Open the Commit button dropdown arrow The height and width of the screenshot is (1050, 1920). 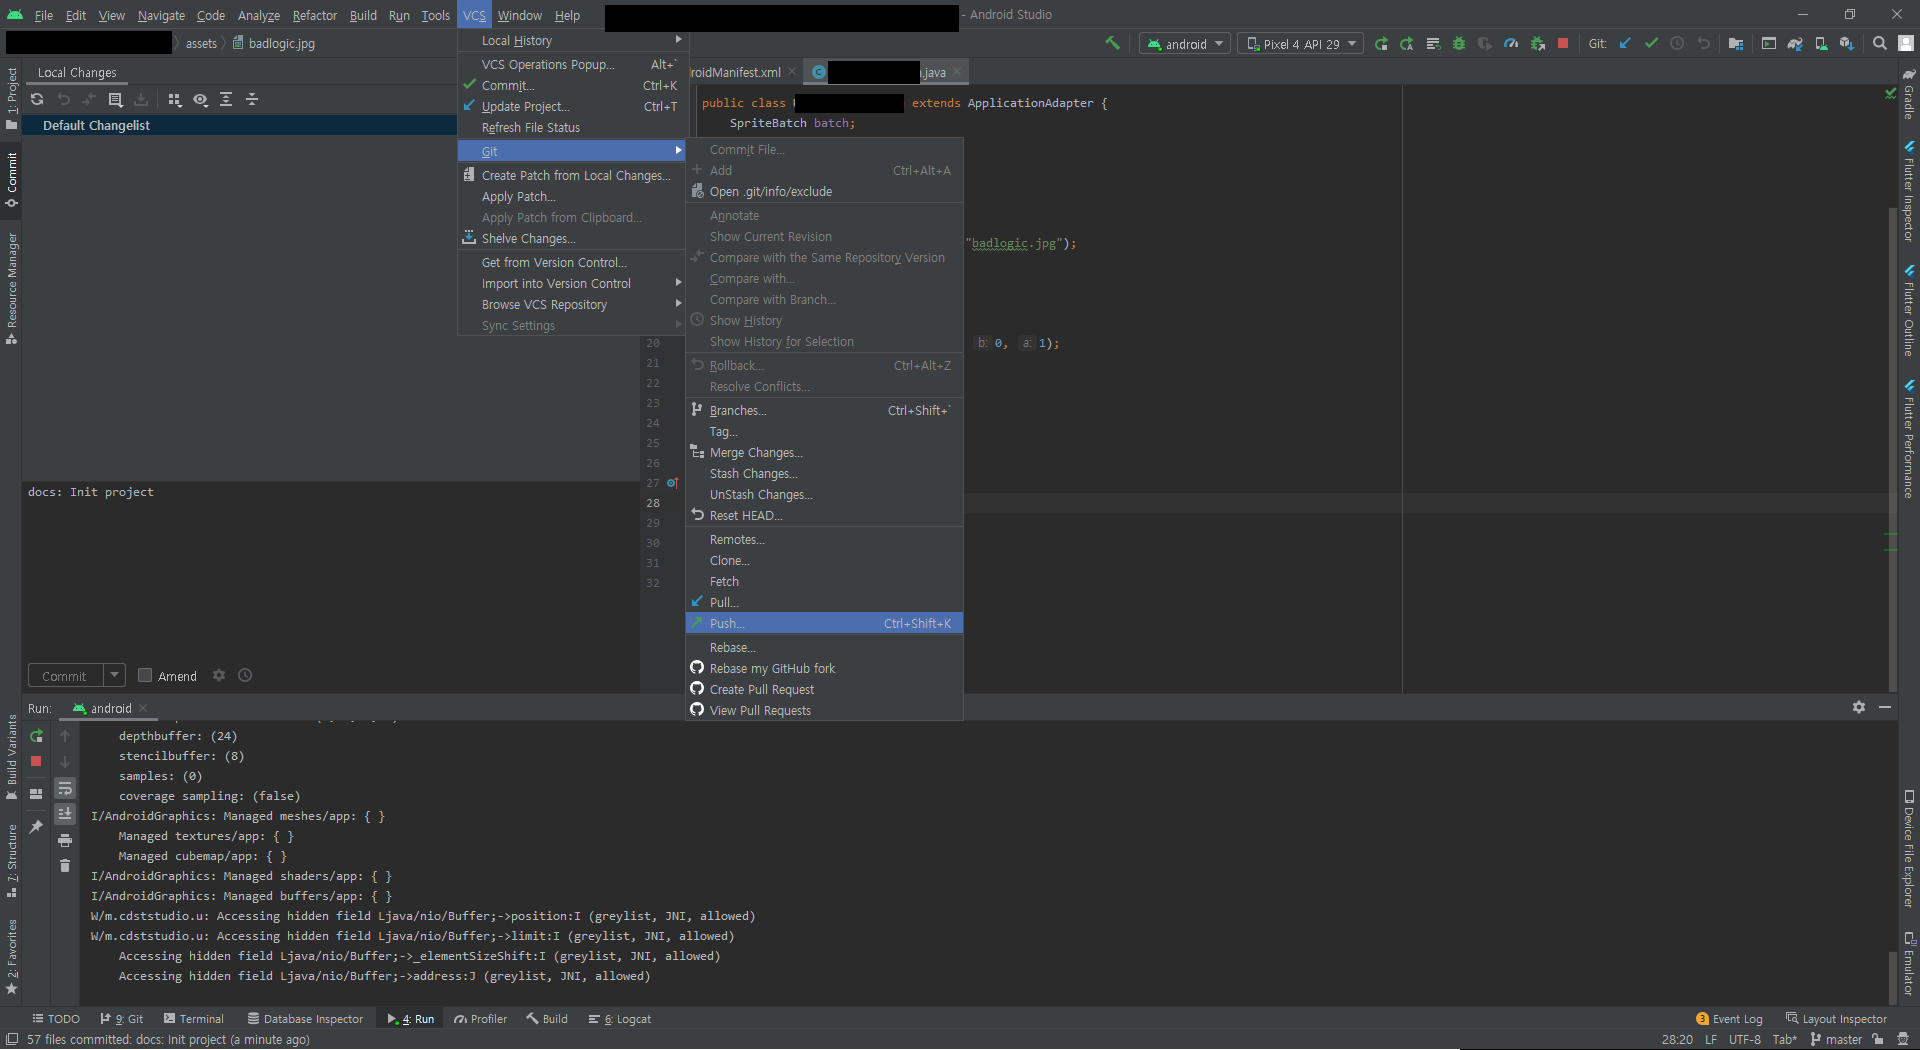pyautogui.click(x=114, y=676)
